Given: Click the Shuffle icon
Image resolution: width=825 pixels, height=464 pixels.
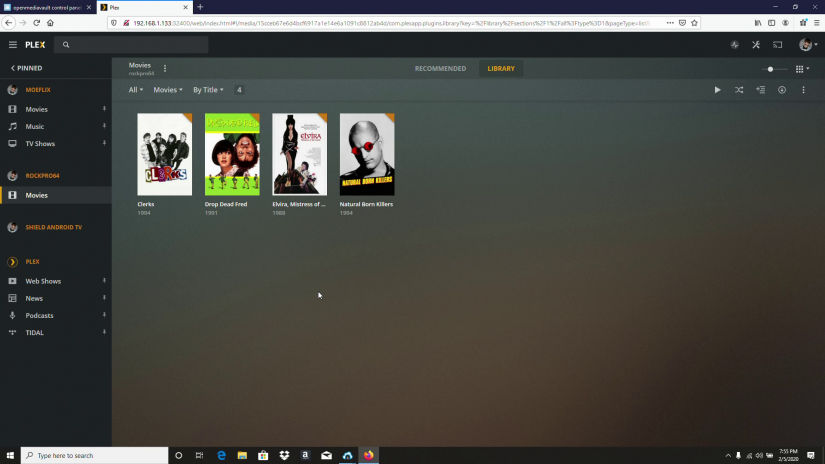Looking at the screenshot, I should tap(739, 90).
